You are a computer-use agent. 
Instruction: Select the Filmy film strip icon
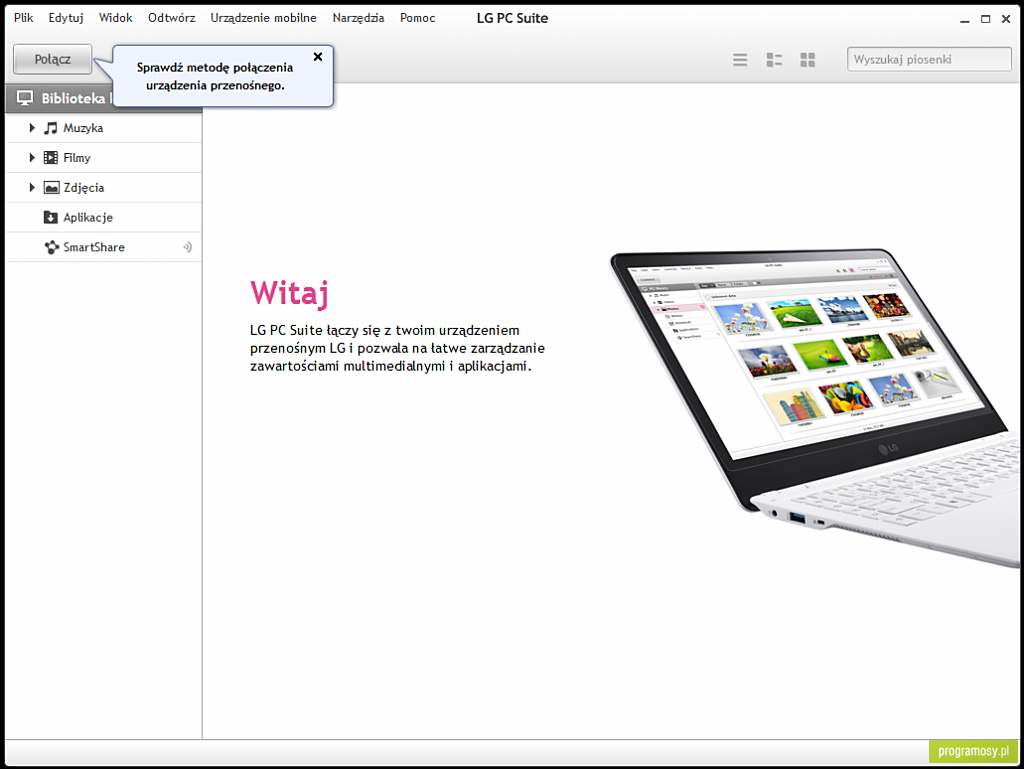click(x=51, y=157)
